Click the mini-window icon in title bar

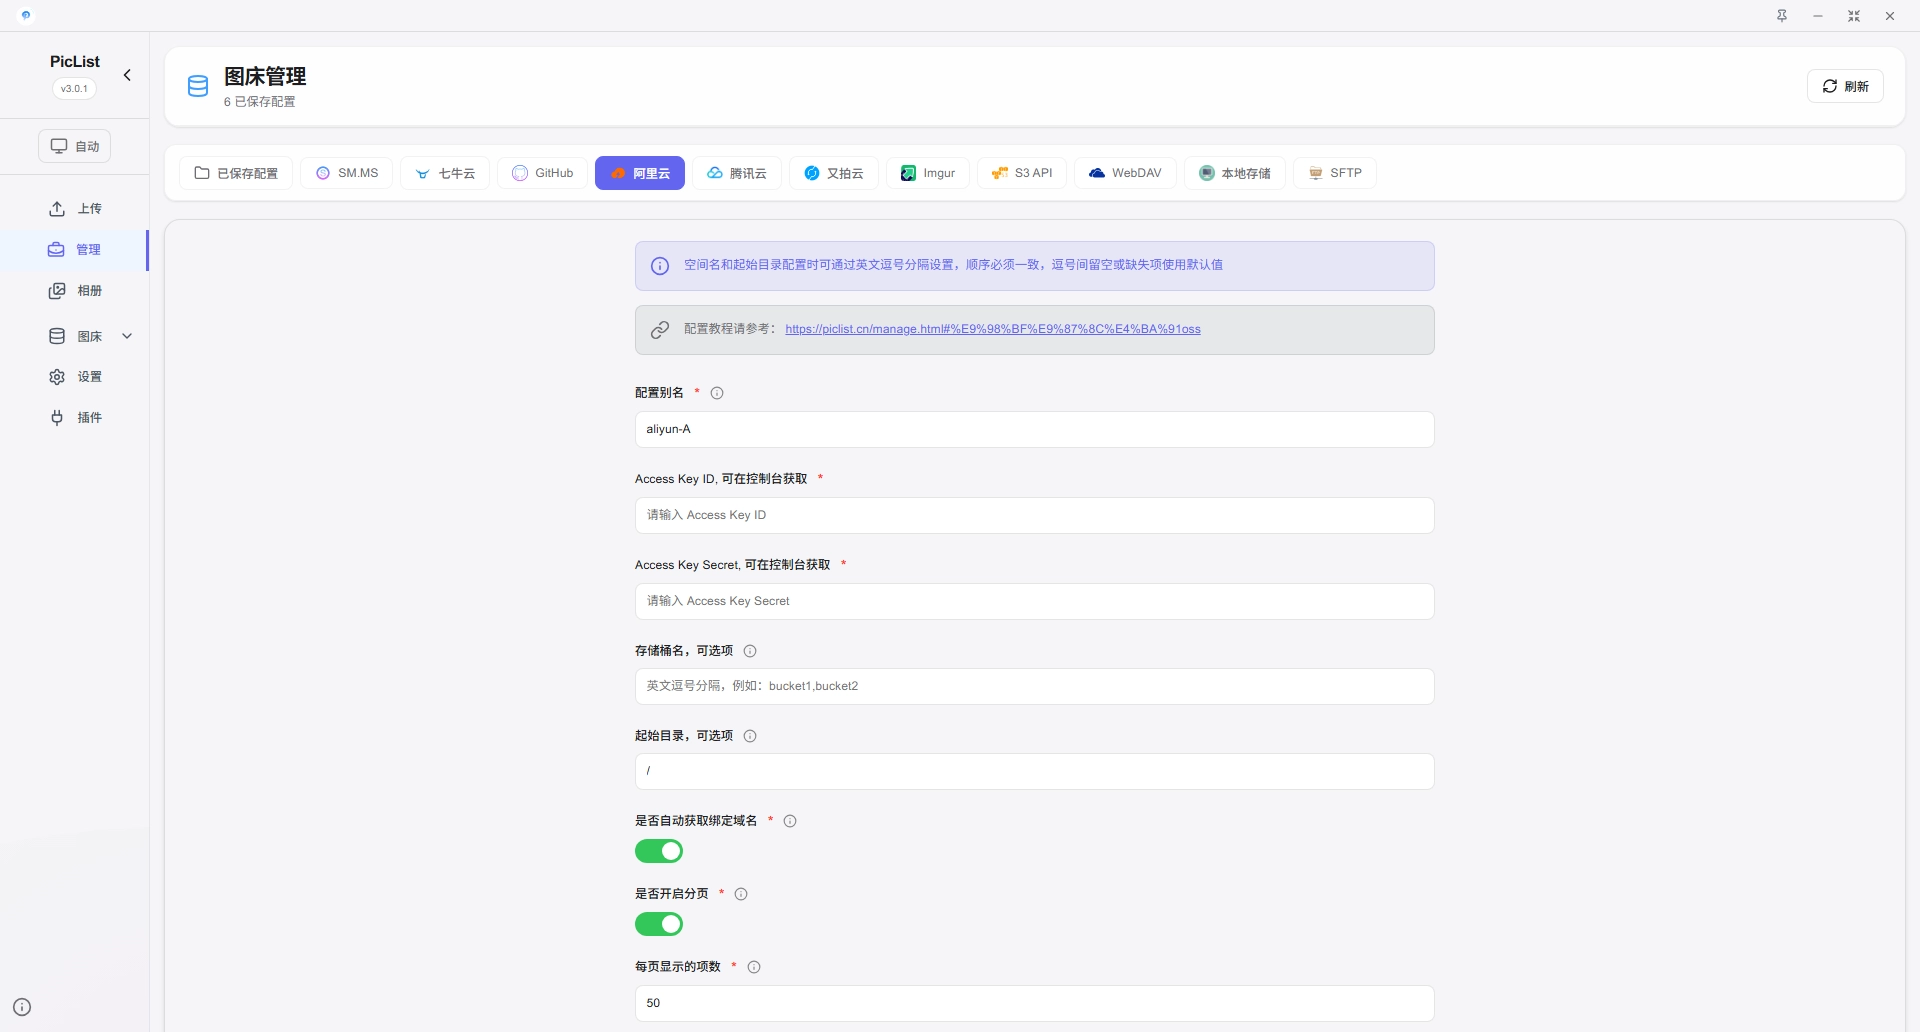1854,16
